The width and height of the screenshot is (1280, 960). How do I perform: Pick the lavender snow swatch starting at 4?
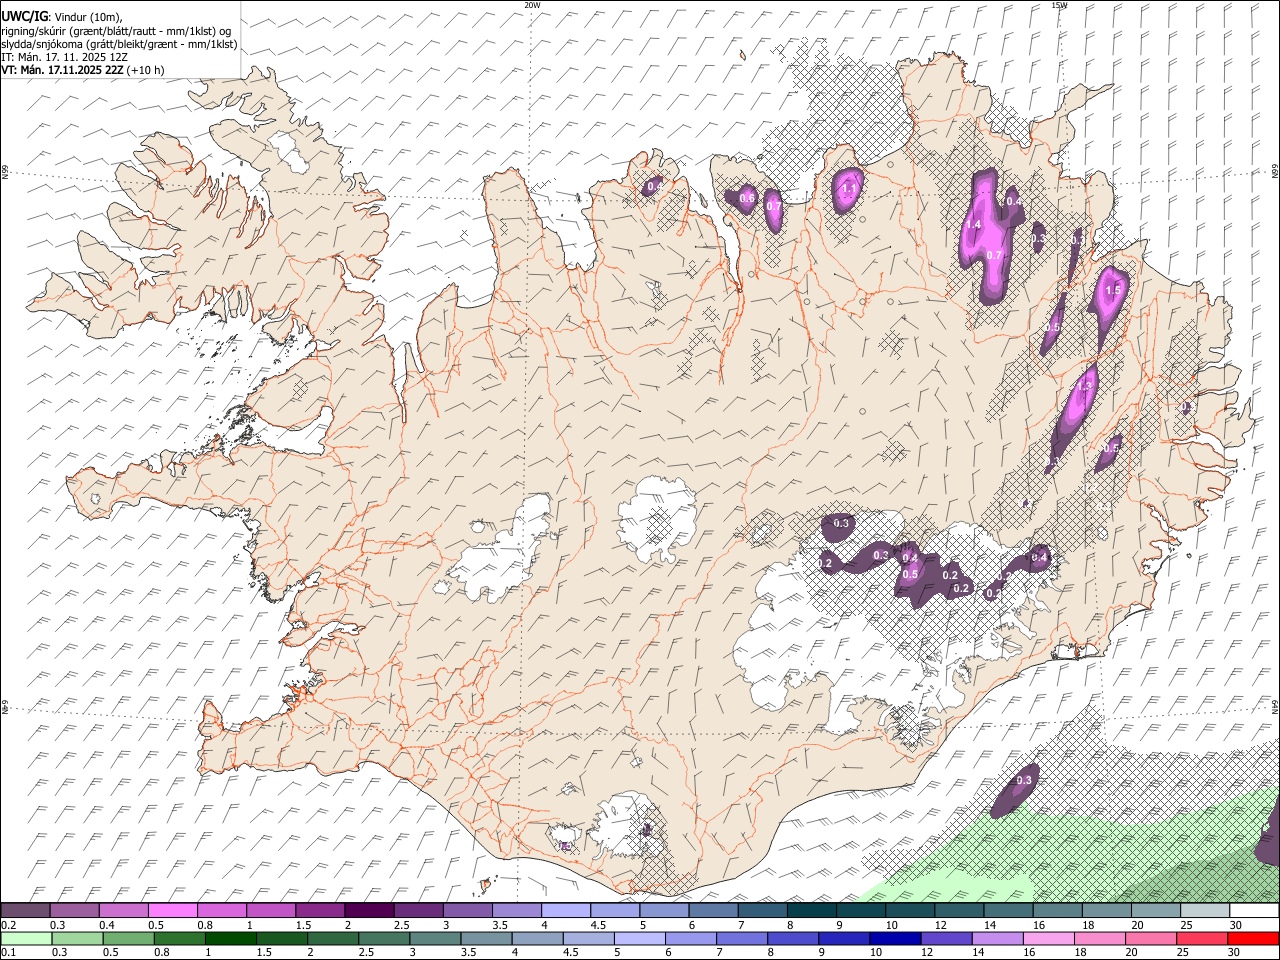pyautogui.click(x=566, y=910)
